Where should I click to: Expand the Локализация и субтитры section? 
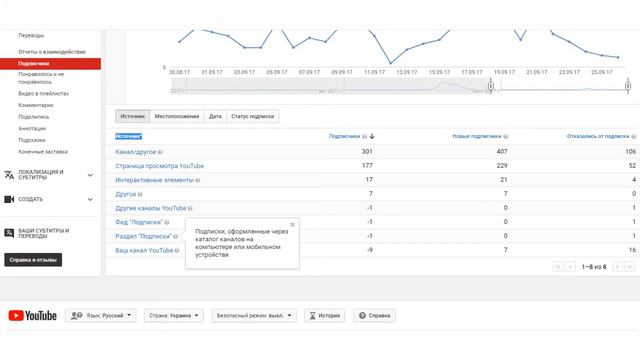90,175
